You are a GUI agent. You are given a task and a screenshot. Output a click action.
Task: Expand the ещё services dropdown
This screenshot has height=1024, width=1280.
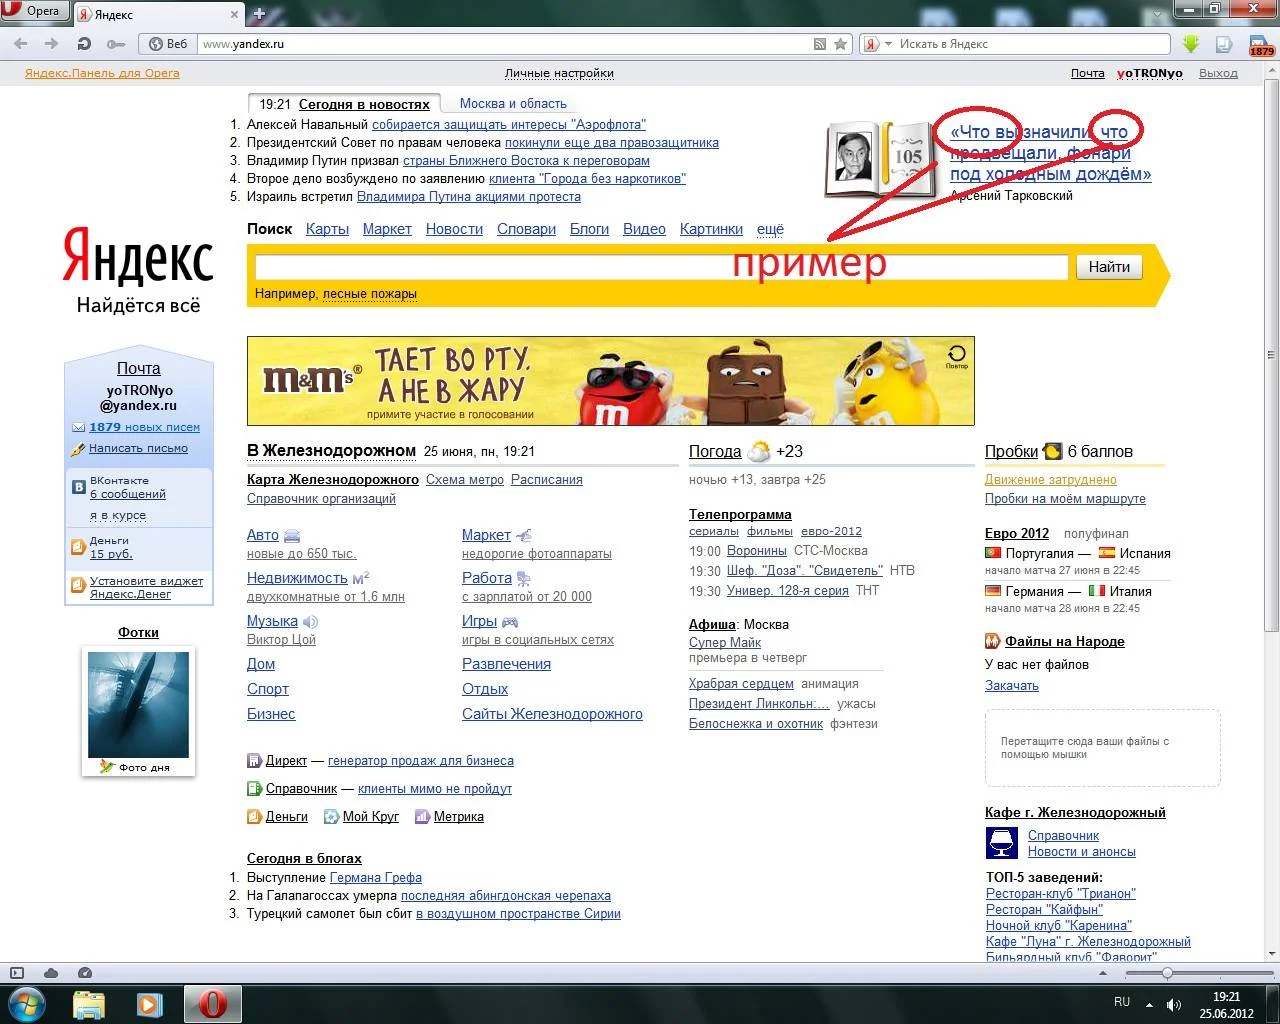[x=770, y=229]
